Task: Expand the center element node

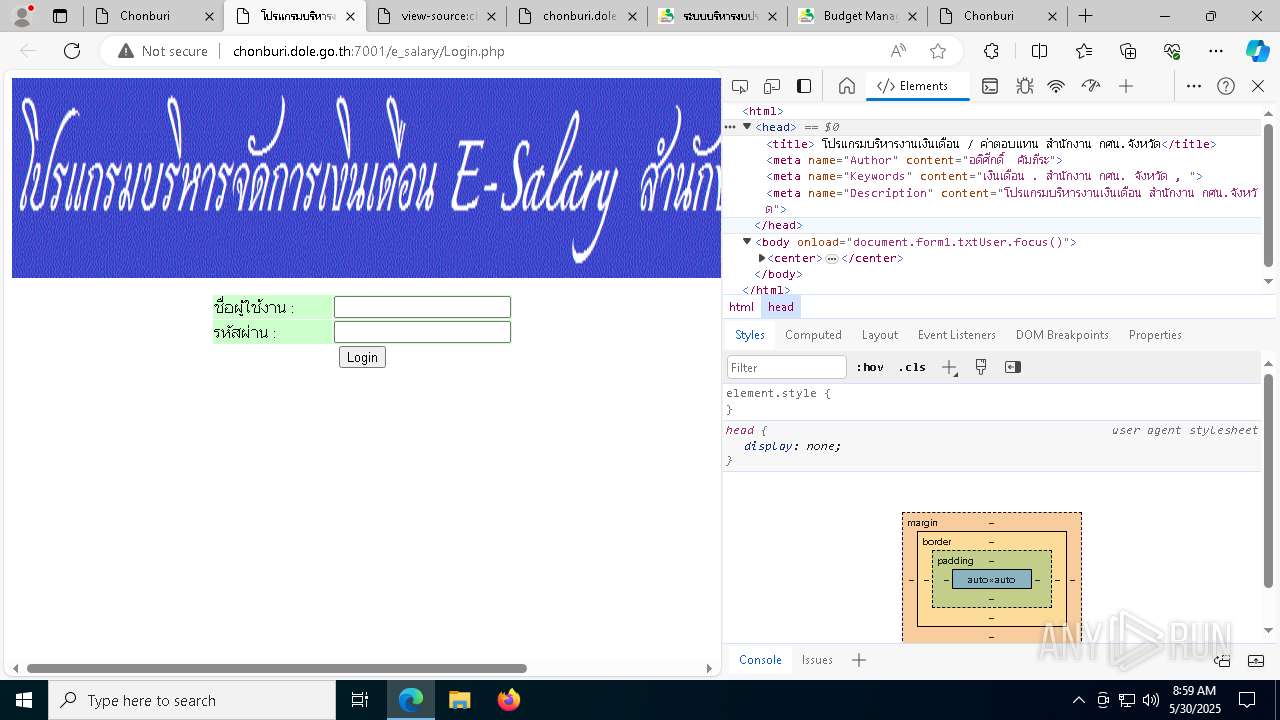Action: (x=762, y=258)
